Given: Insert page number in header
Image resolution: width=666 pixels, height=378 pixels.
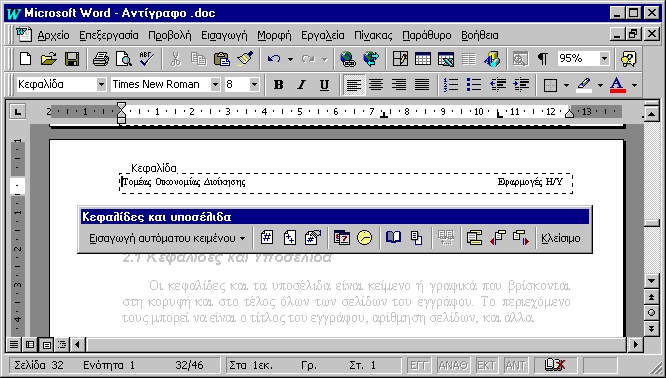Looking at the screenshot, I should [267, 238].
